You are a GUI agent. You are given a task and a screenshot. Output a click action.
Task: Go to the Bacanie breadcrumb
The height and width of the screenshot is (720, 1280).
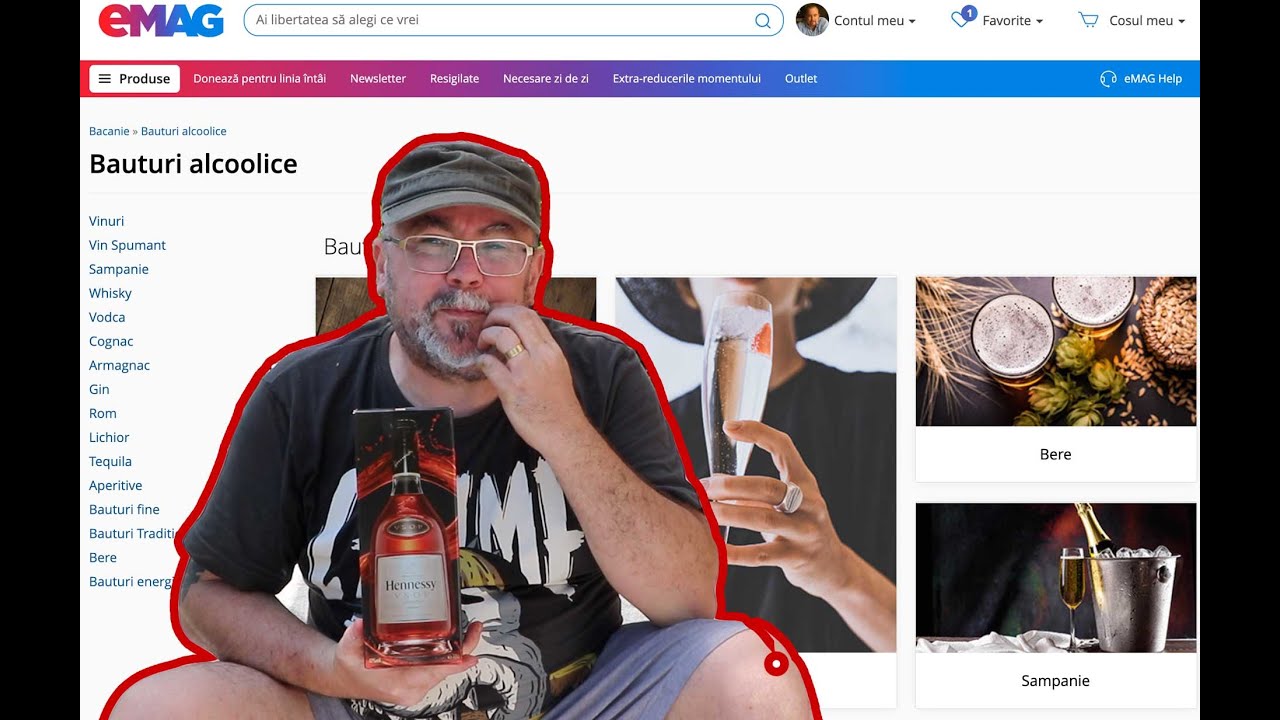(109, 131)
